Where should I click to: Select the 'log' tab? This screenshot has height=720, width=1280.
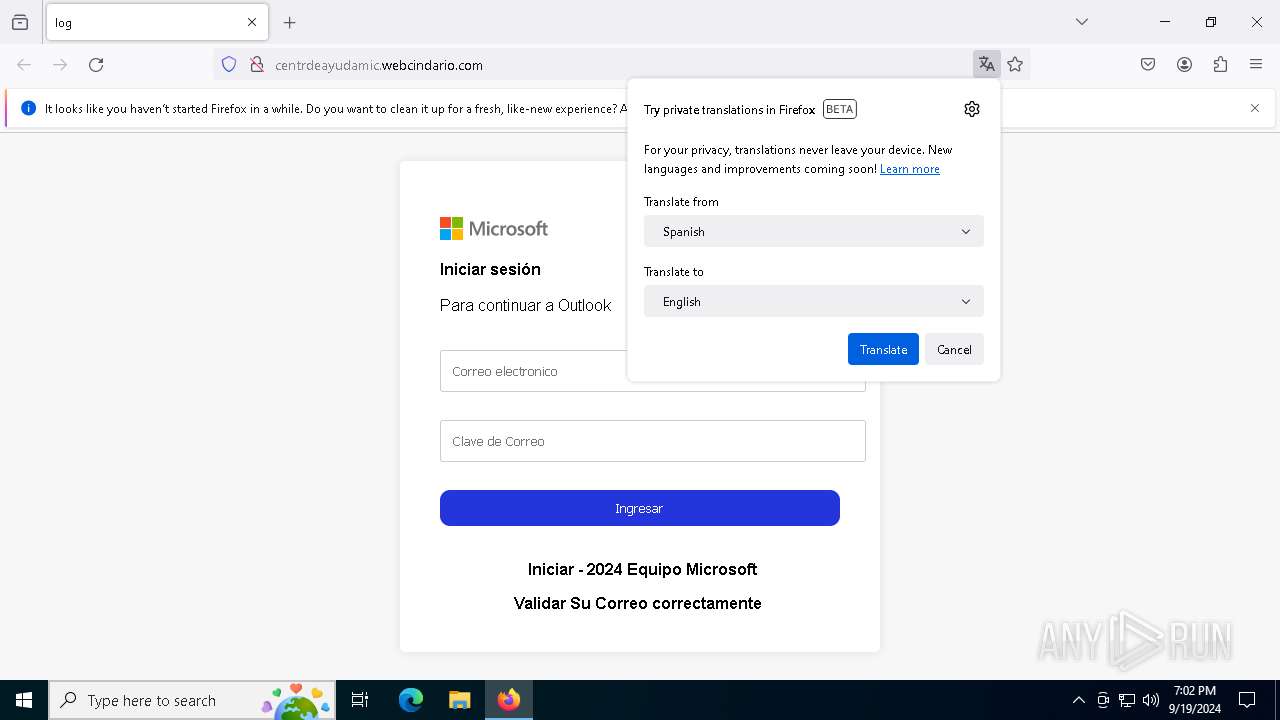(157, 22)
